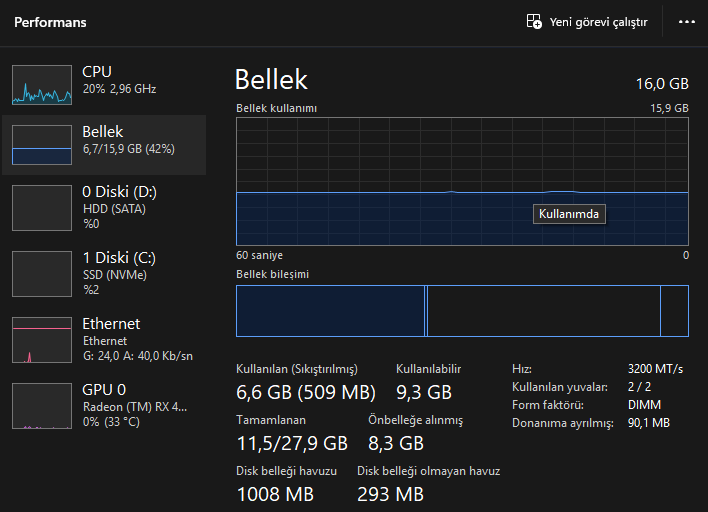Select the CPU mini graph thumbnail

click(x=42, y=85)
